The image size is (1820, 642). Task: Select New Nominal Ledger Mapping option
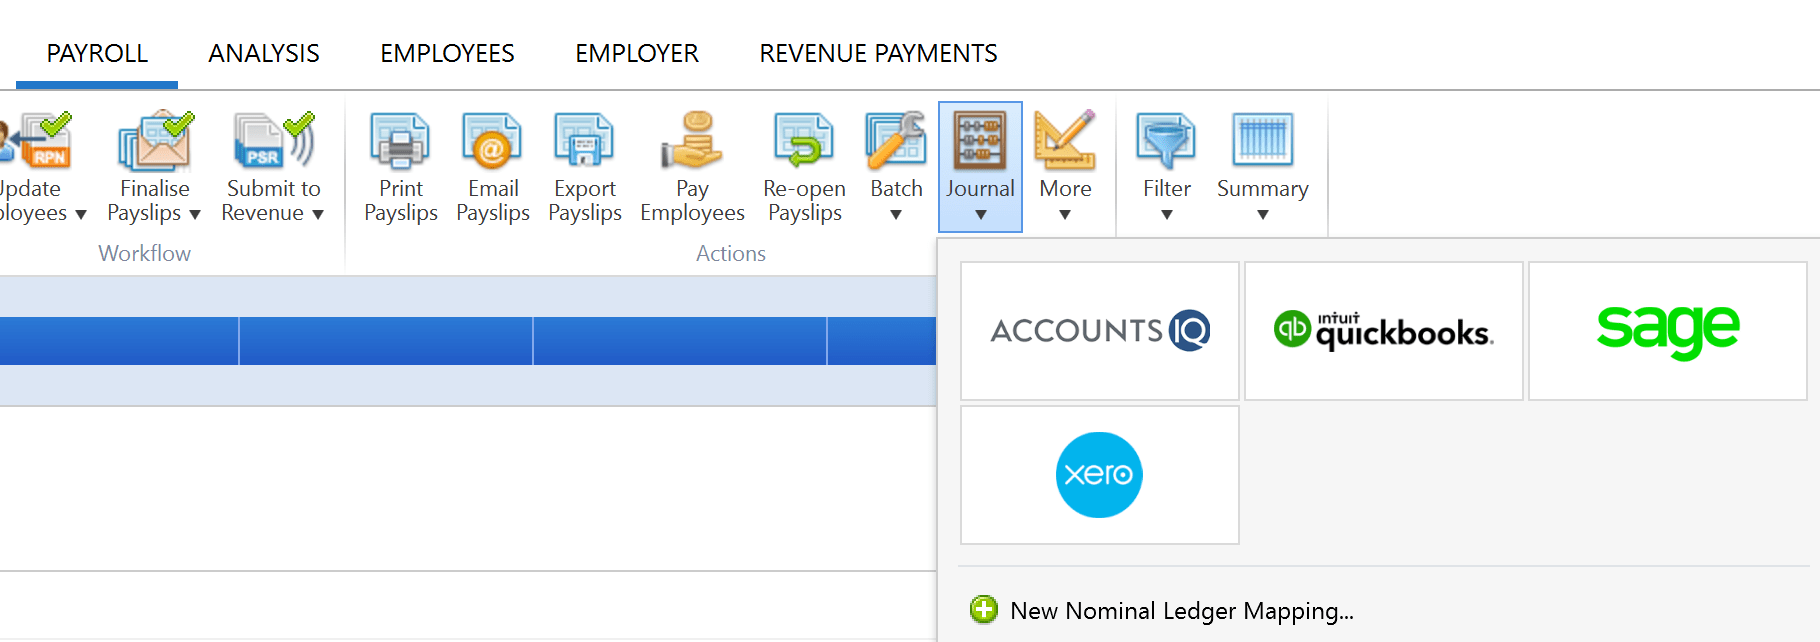tap(1182, 610)
